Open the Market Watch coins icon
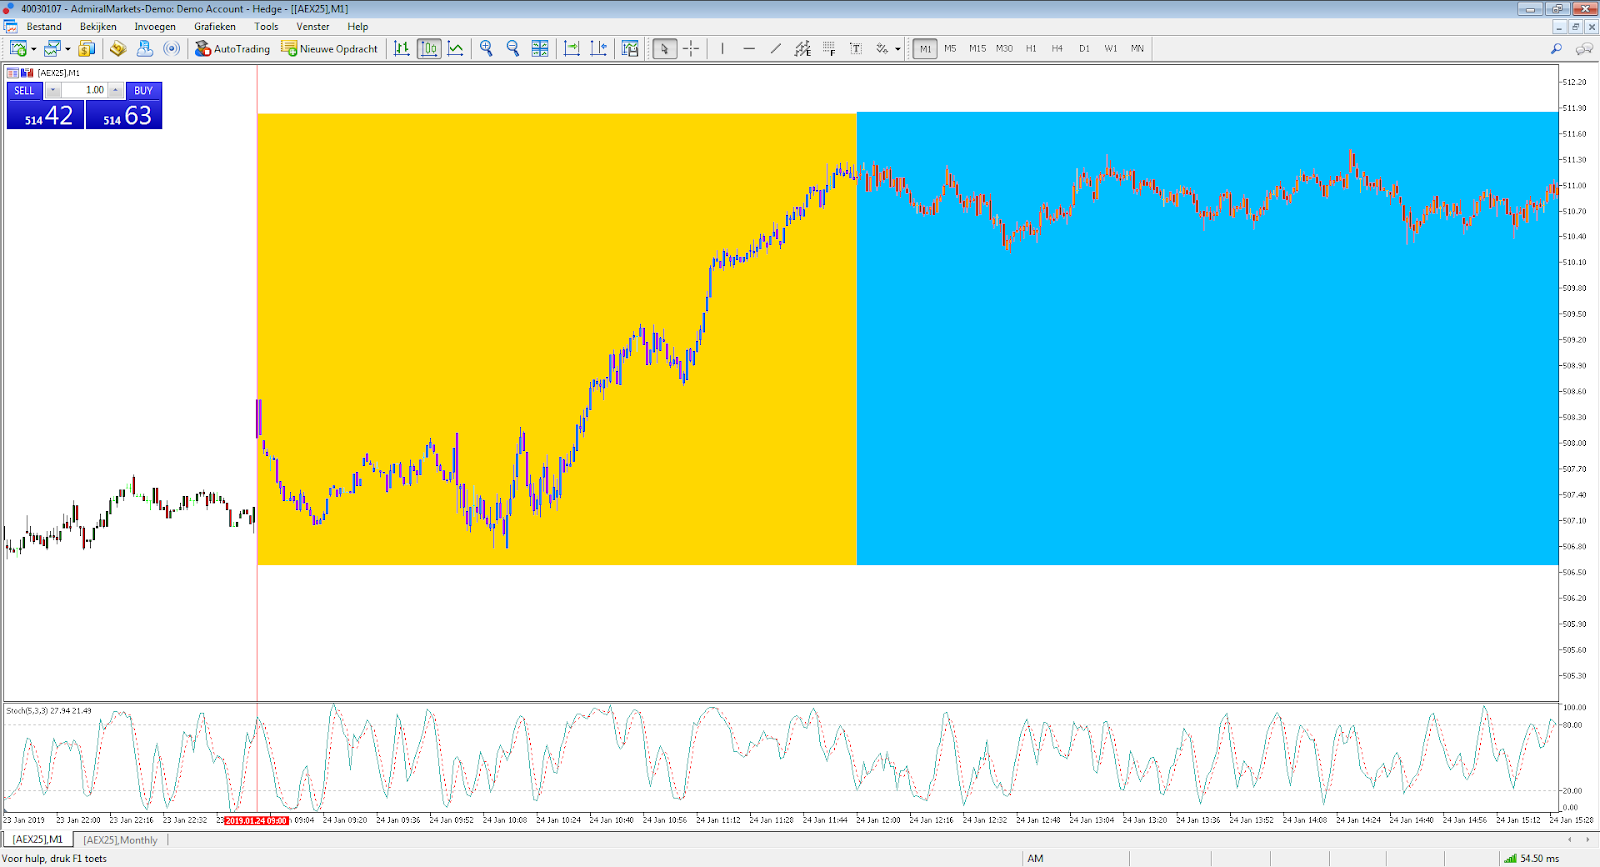 (x=87, y=48)
